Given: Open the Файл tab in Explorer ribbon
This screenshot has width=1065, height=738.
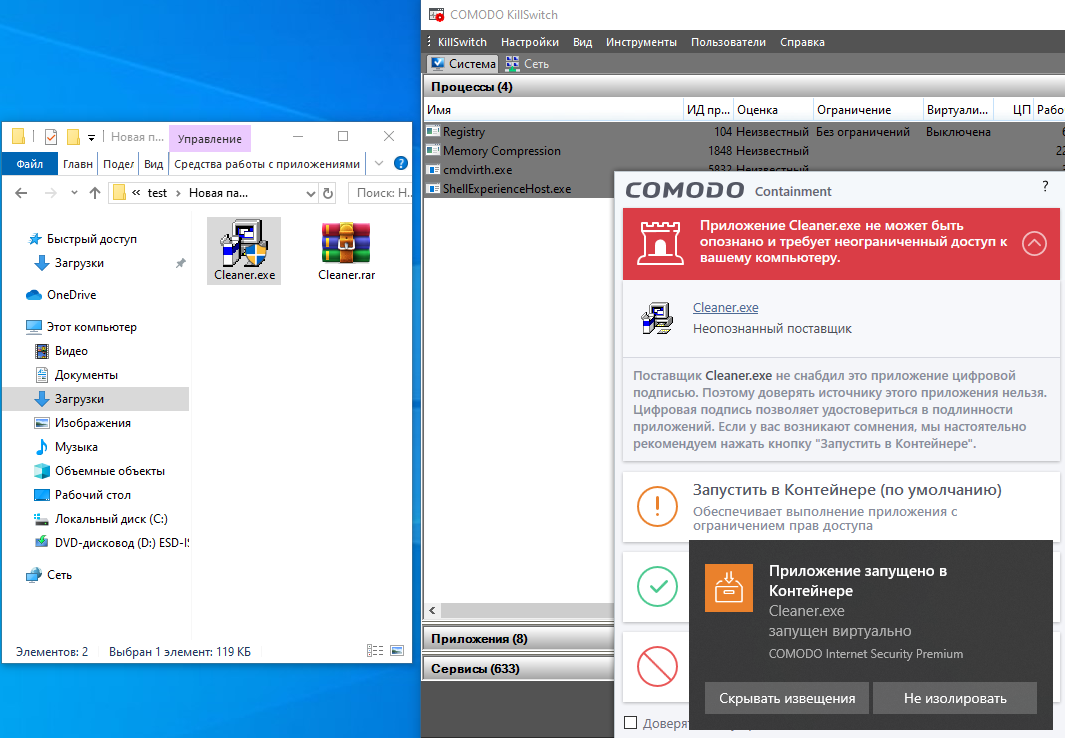Looking at the screenshot, I should click(29, 164).
